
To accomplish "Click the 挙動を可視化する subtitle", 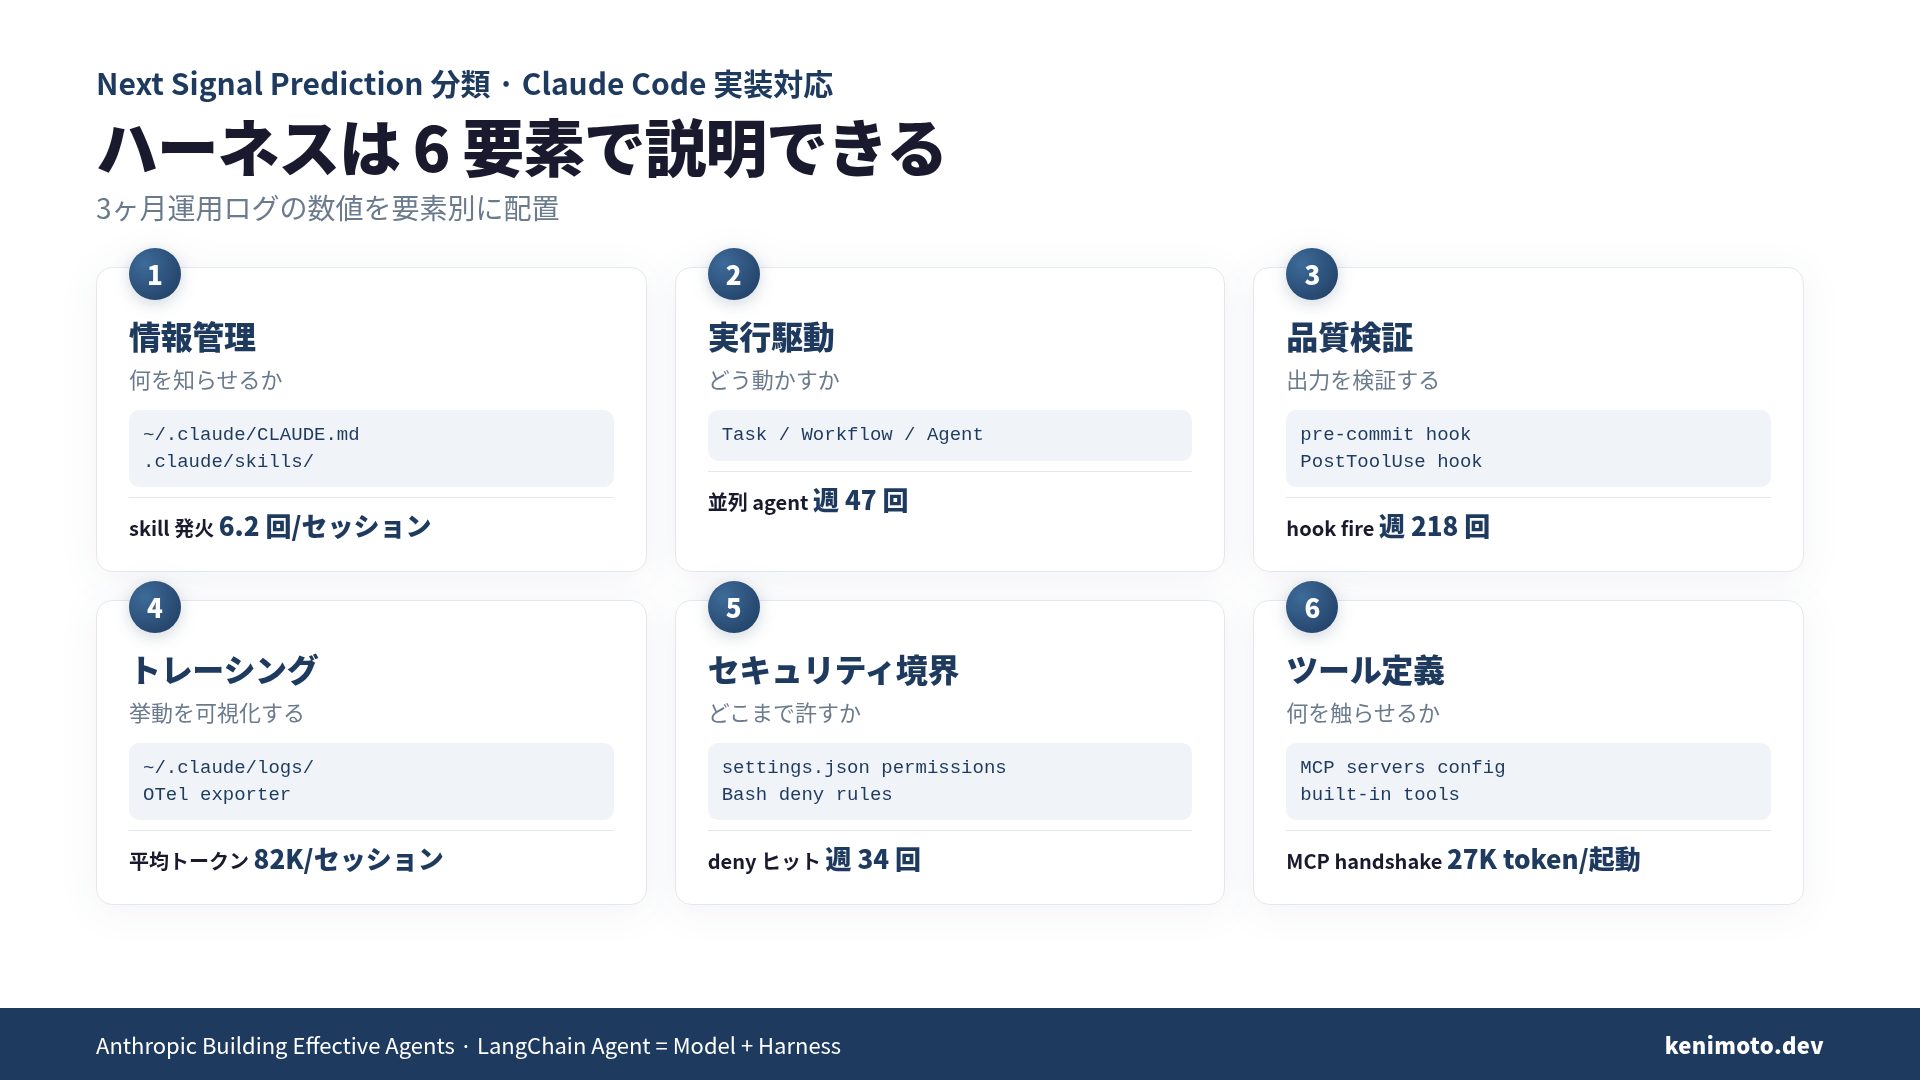I will coord(217,713).
